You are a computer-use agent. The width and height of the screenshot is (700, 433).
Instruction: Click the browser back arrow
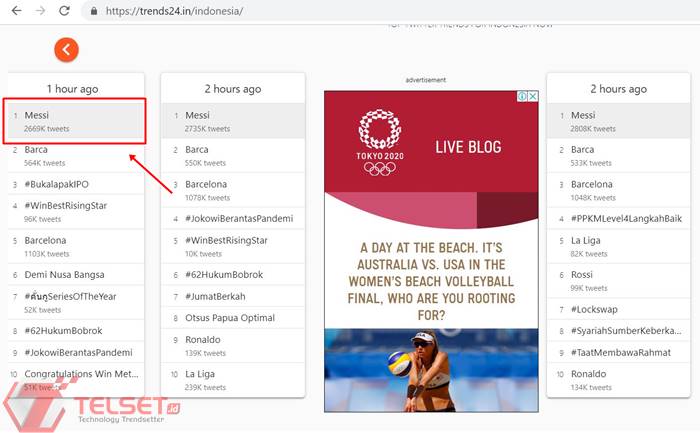click(14, 11)
